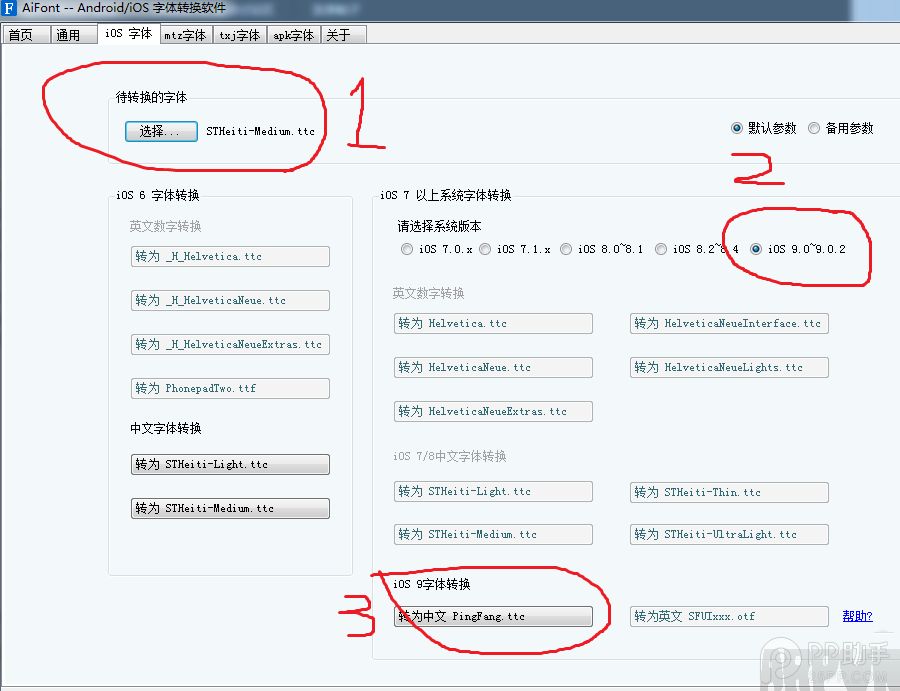Image resolution: width=900 pixels, height=691 pixels.
Task: Switch to the apk字体 tab
Action: [x=293, y=33]
